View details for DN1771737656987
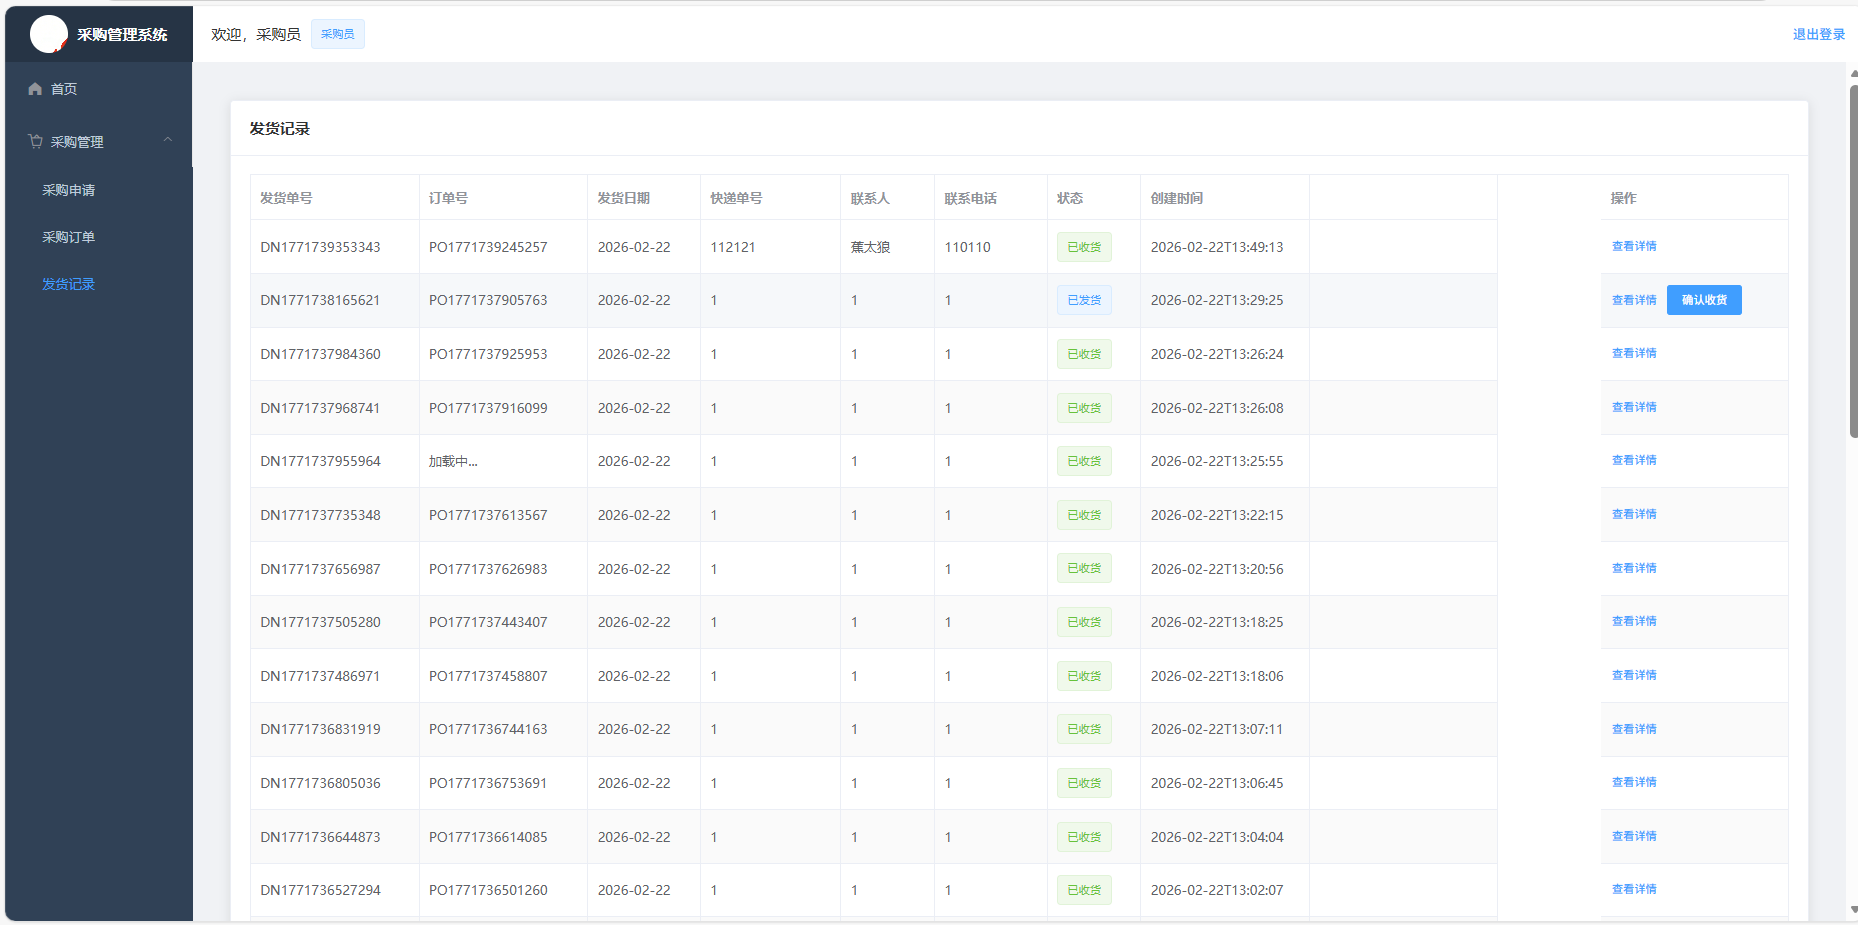1858x925 pixels. [1634, 568]
